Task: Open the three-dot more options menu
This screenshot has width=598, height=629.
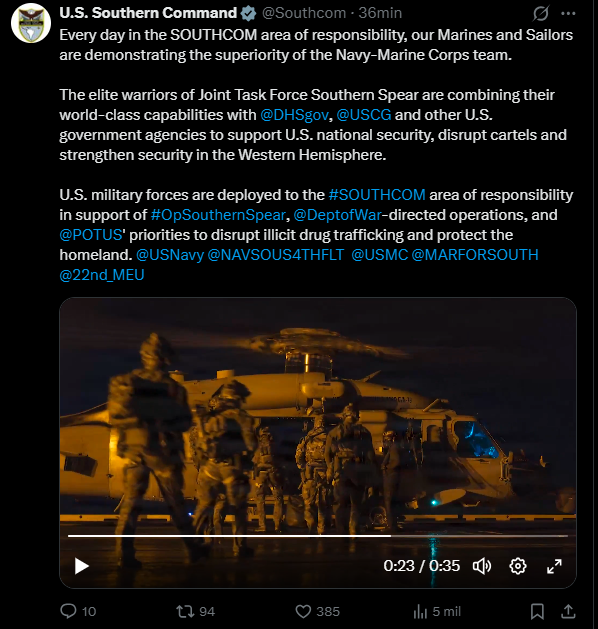Action: click(568, 14)
